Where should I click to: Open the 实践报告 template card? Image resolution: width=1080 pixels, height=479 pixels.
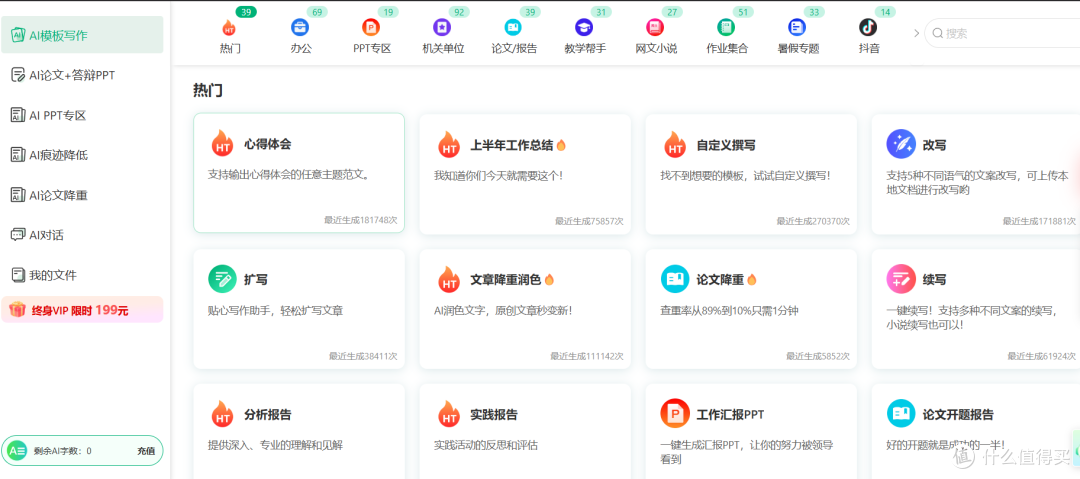[525, 431]
